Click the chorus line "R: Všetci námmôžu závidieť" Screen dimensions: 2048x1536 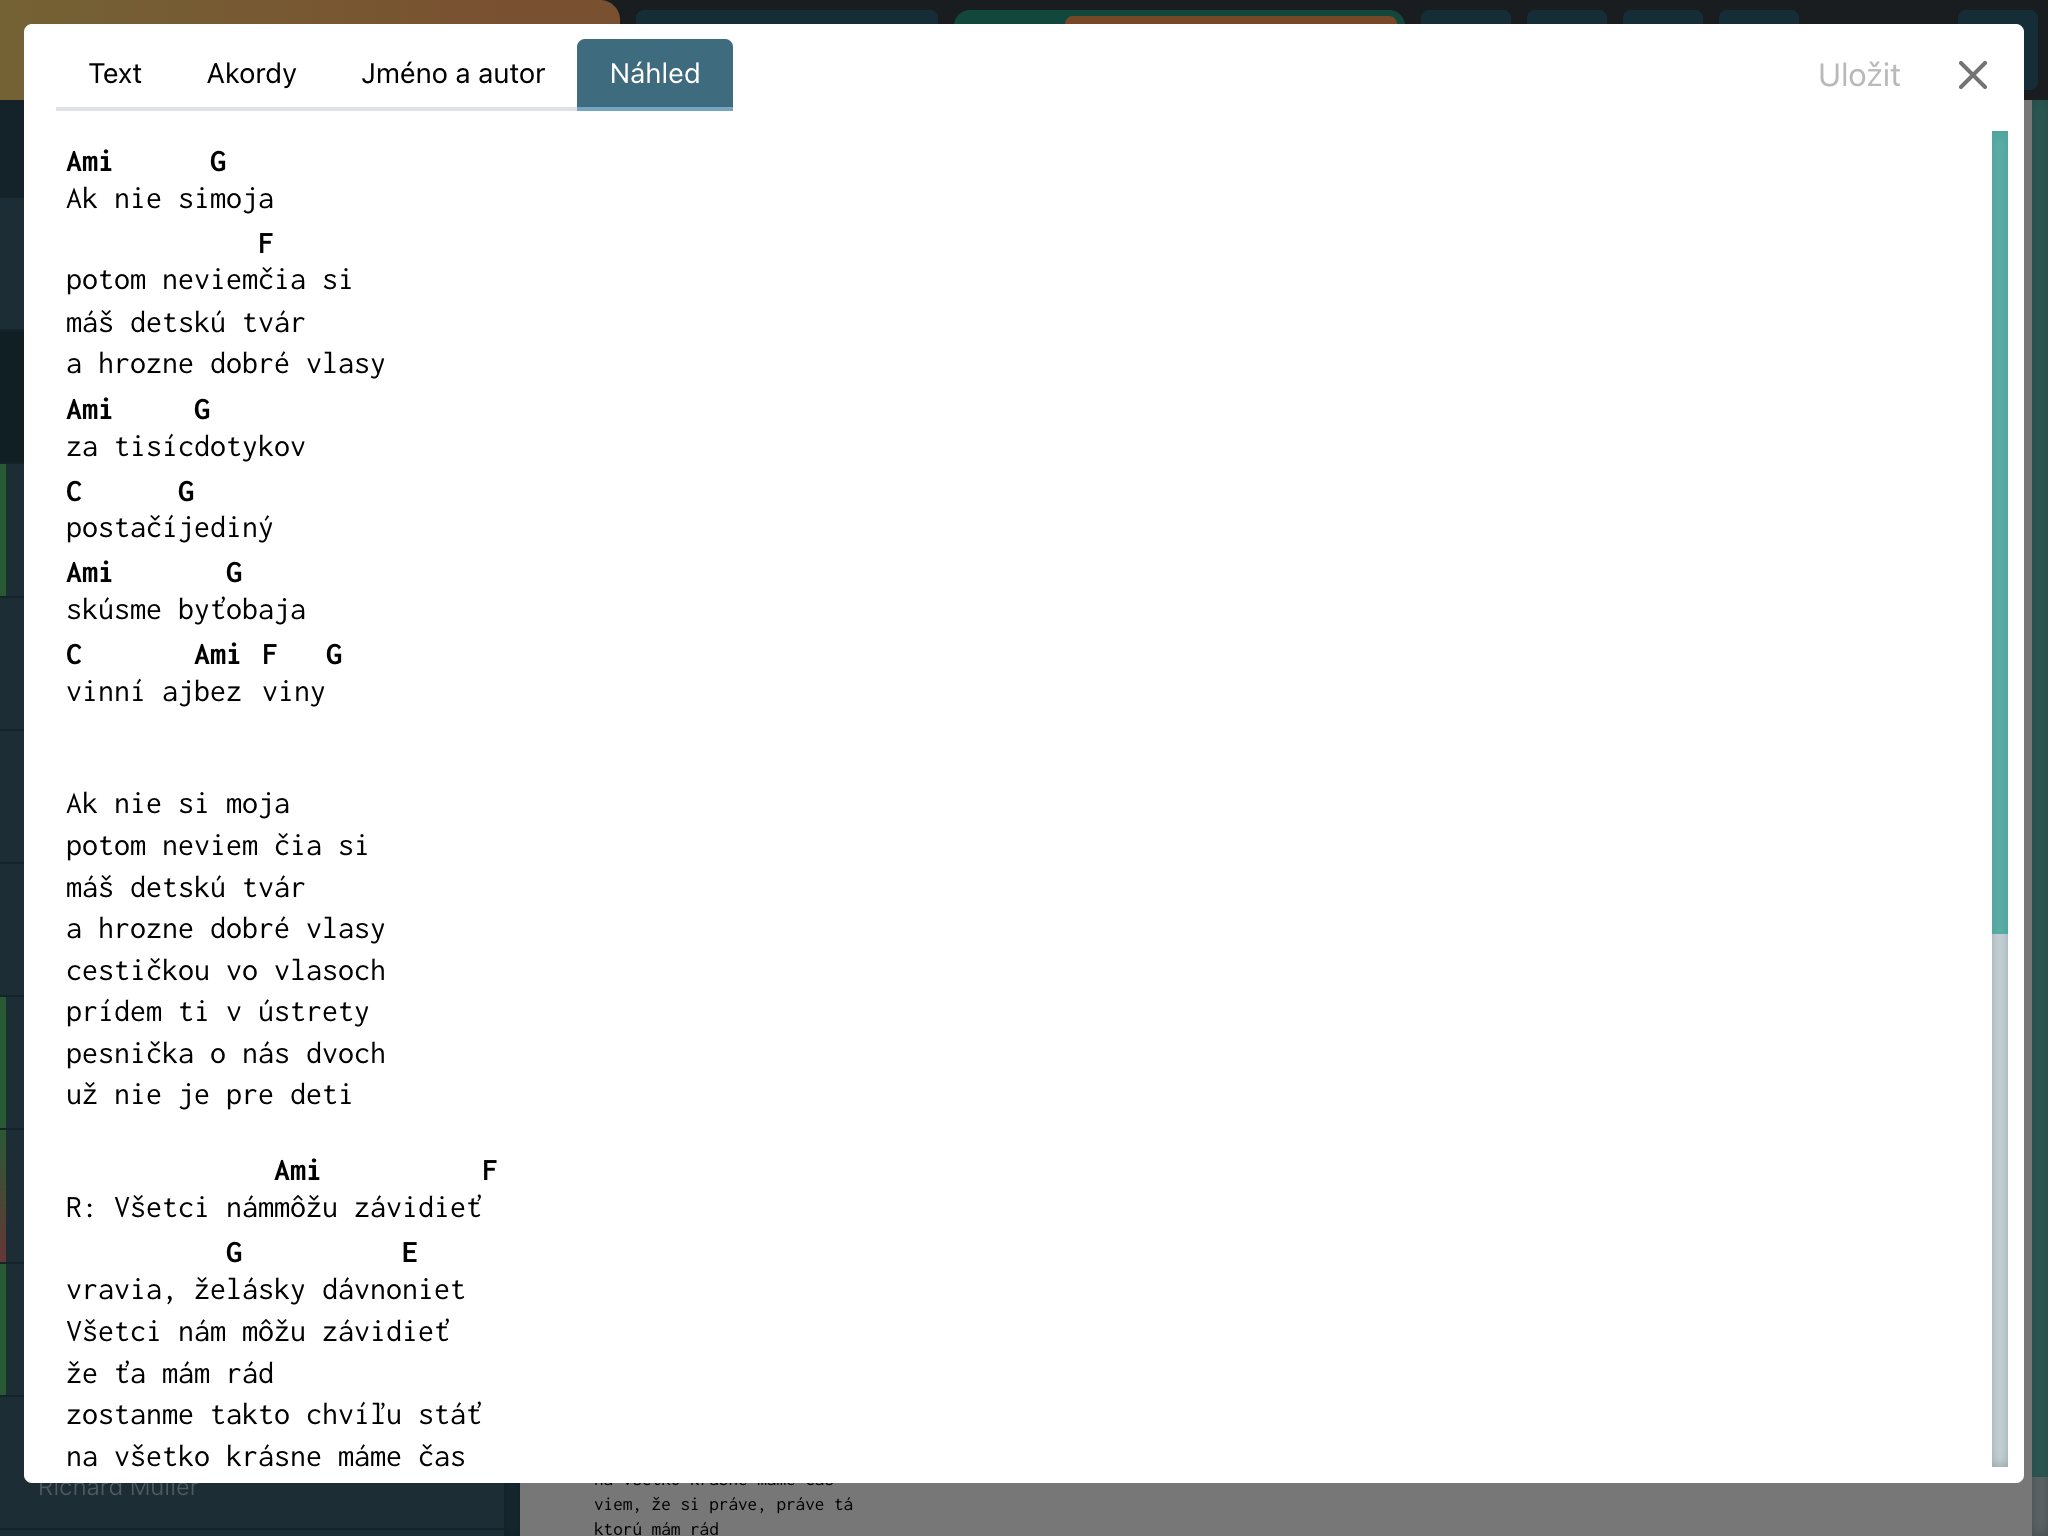(274, 1208)
